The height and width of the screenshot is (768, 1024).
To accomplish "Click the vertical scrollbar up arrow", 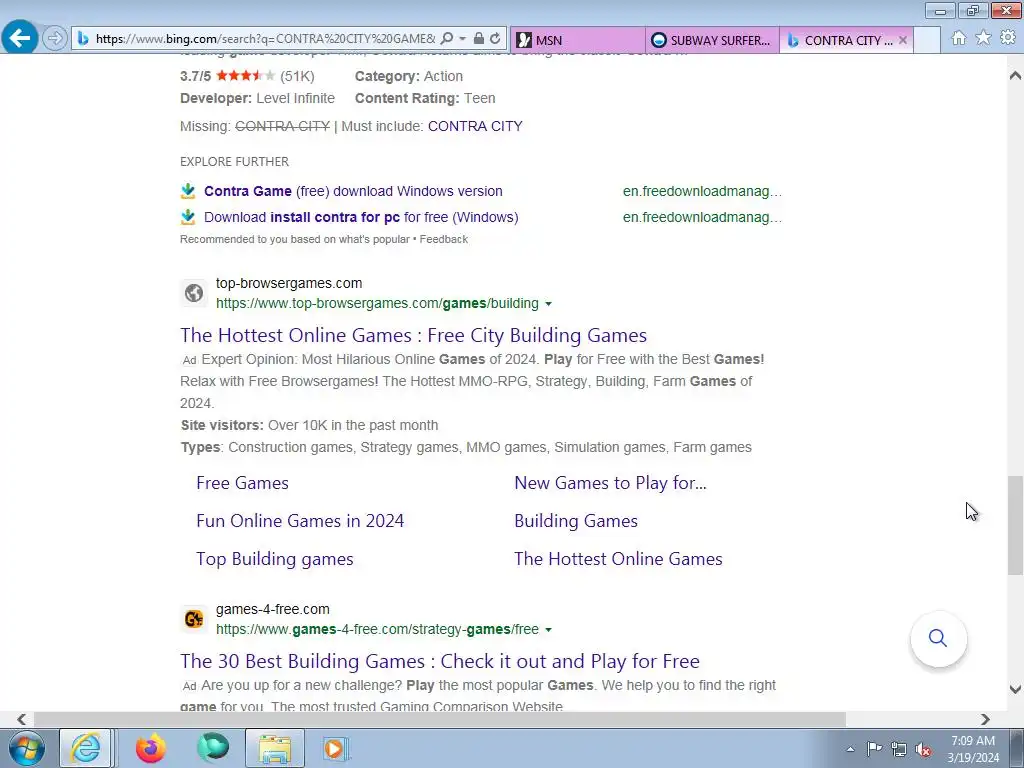I will point(1015,75).
